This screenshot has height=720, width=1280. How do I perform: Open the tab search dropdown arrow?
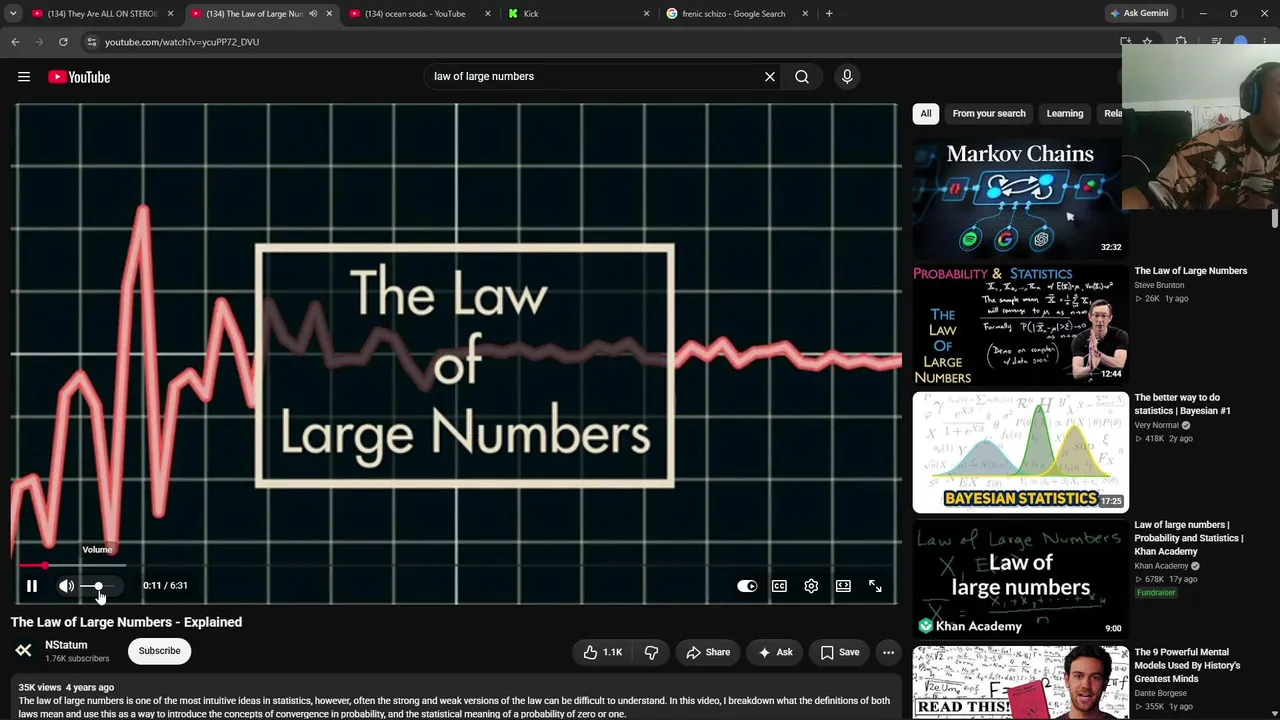pos(13,14)
